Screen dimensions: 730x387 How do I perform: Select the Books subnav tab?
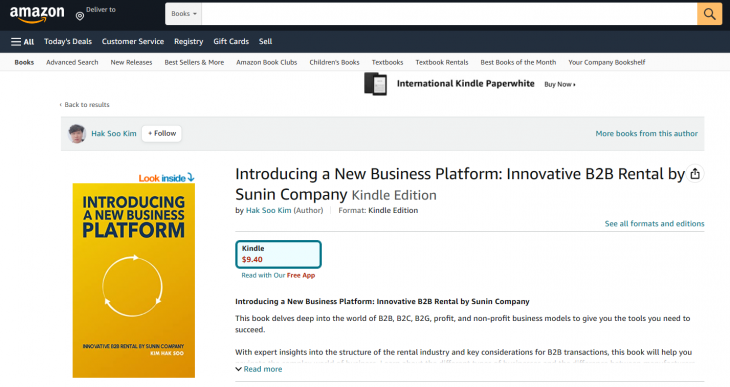click(x=24, y=62)
